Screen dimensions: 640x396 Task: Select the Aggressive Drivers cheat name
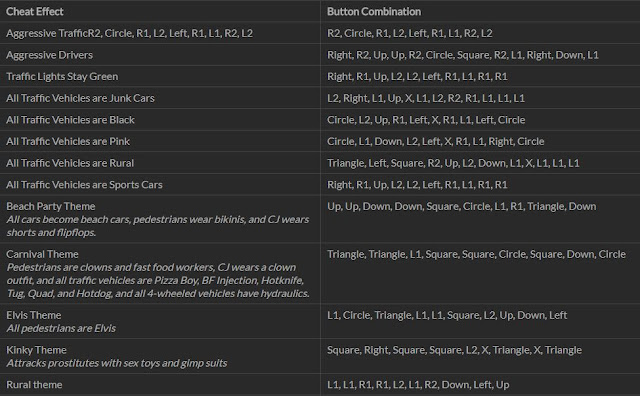click(49, 55)
